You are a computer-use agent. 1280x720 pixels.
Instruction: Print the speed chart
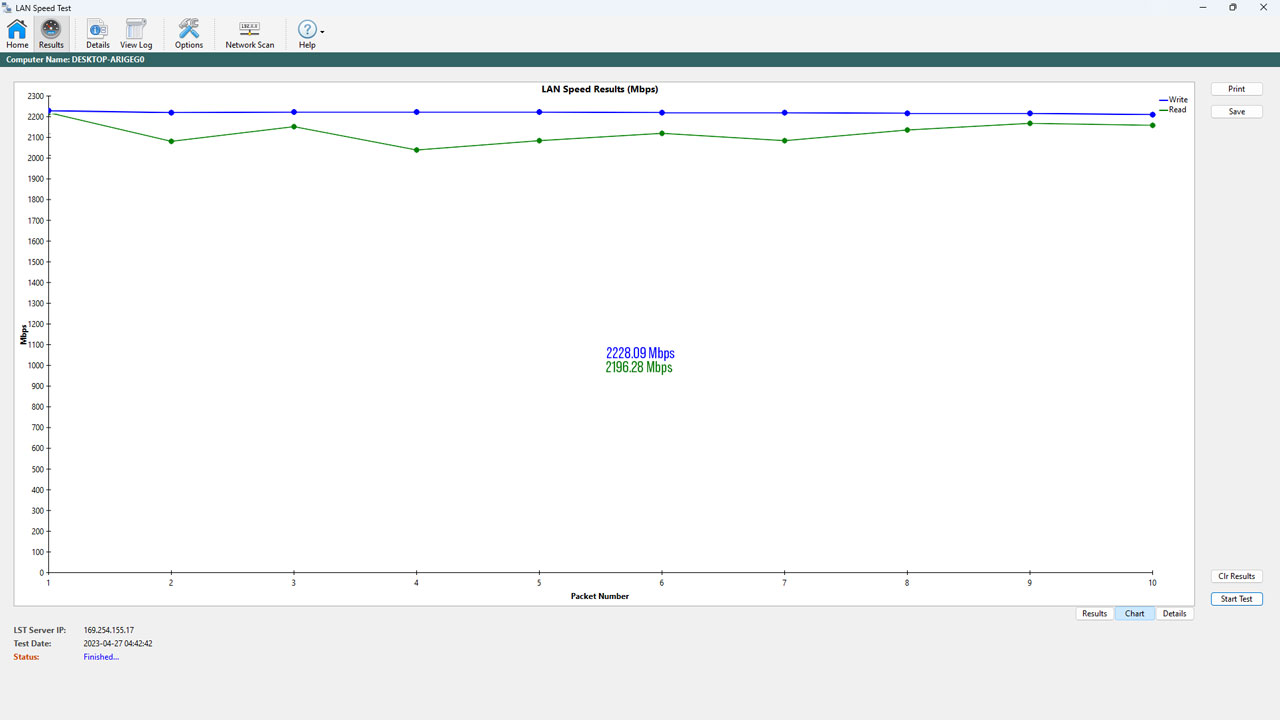click(1237, 89)
